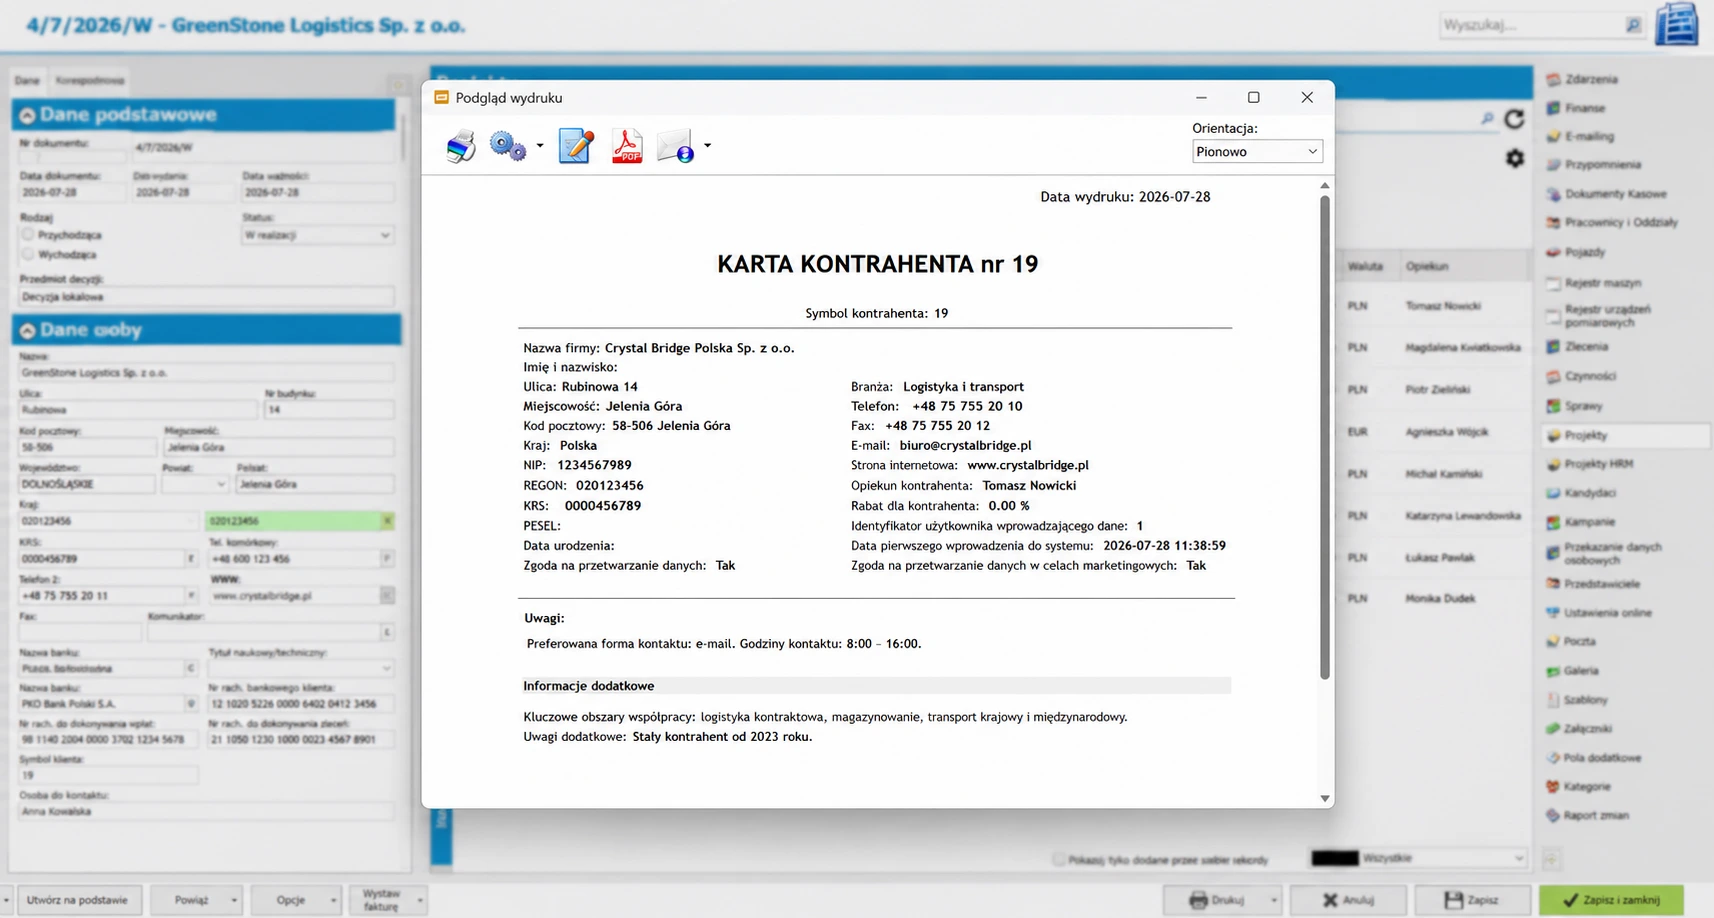1714x918 pixels.
Task: Click the Wyszukaj search field
Action: tap(1532, 25)
